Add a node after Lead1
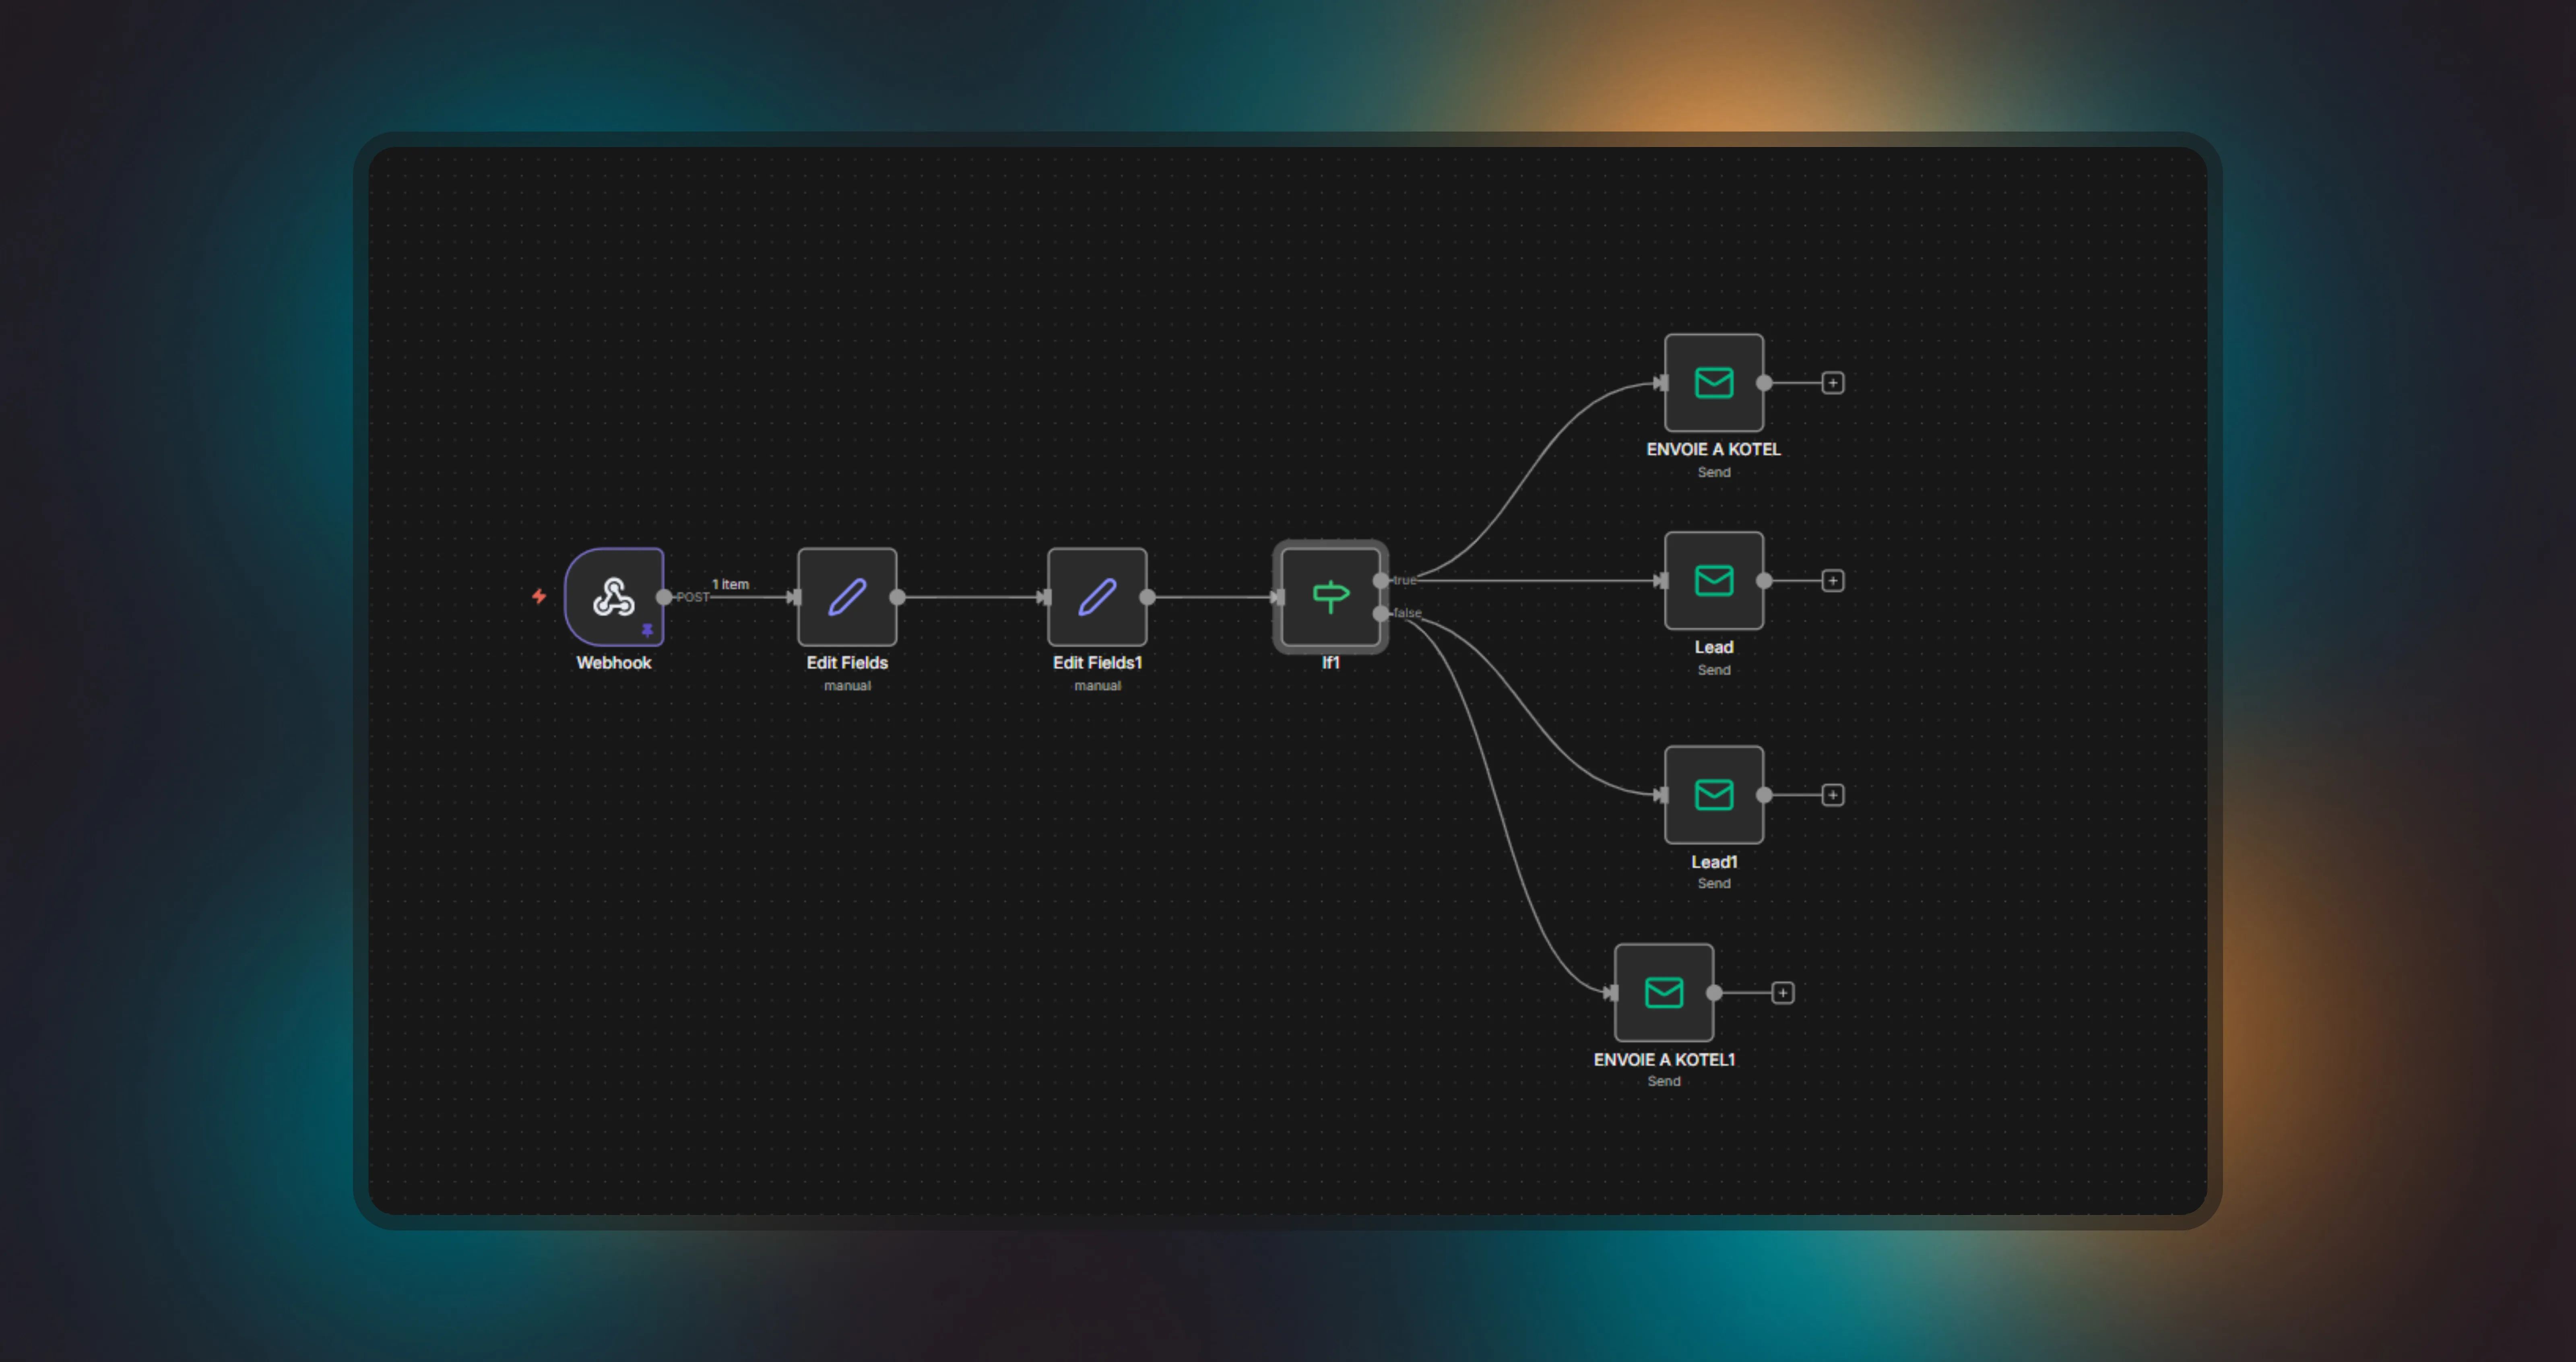The width and height of the screenshot is (2576, 1362). [x=1833, y=794]
